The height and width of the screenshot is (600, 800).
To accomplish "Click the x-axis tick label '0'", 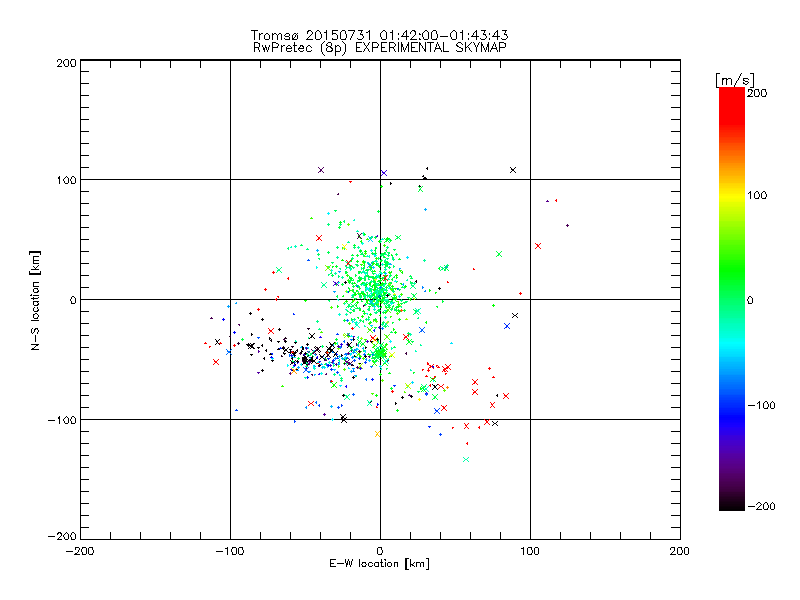I will (380, 551).
